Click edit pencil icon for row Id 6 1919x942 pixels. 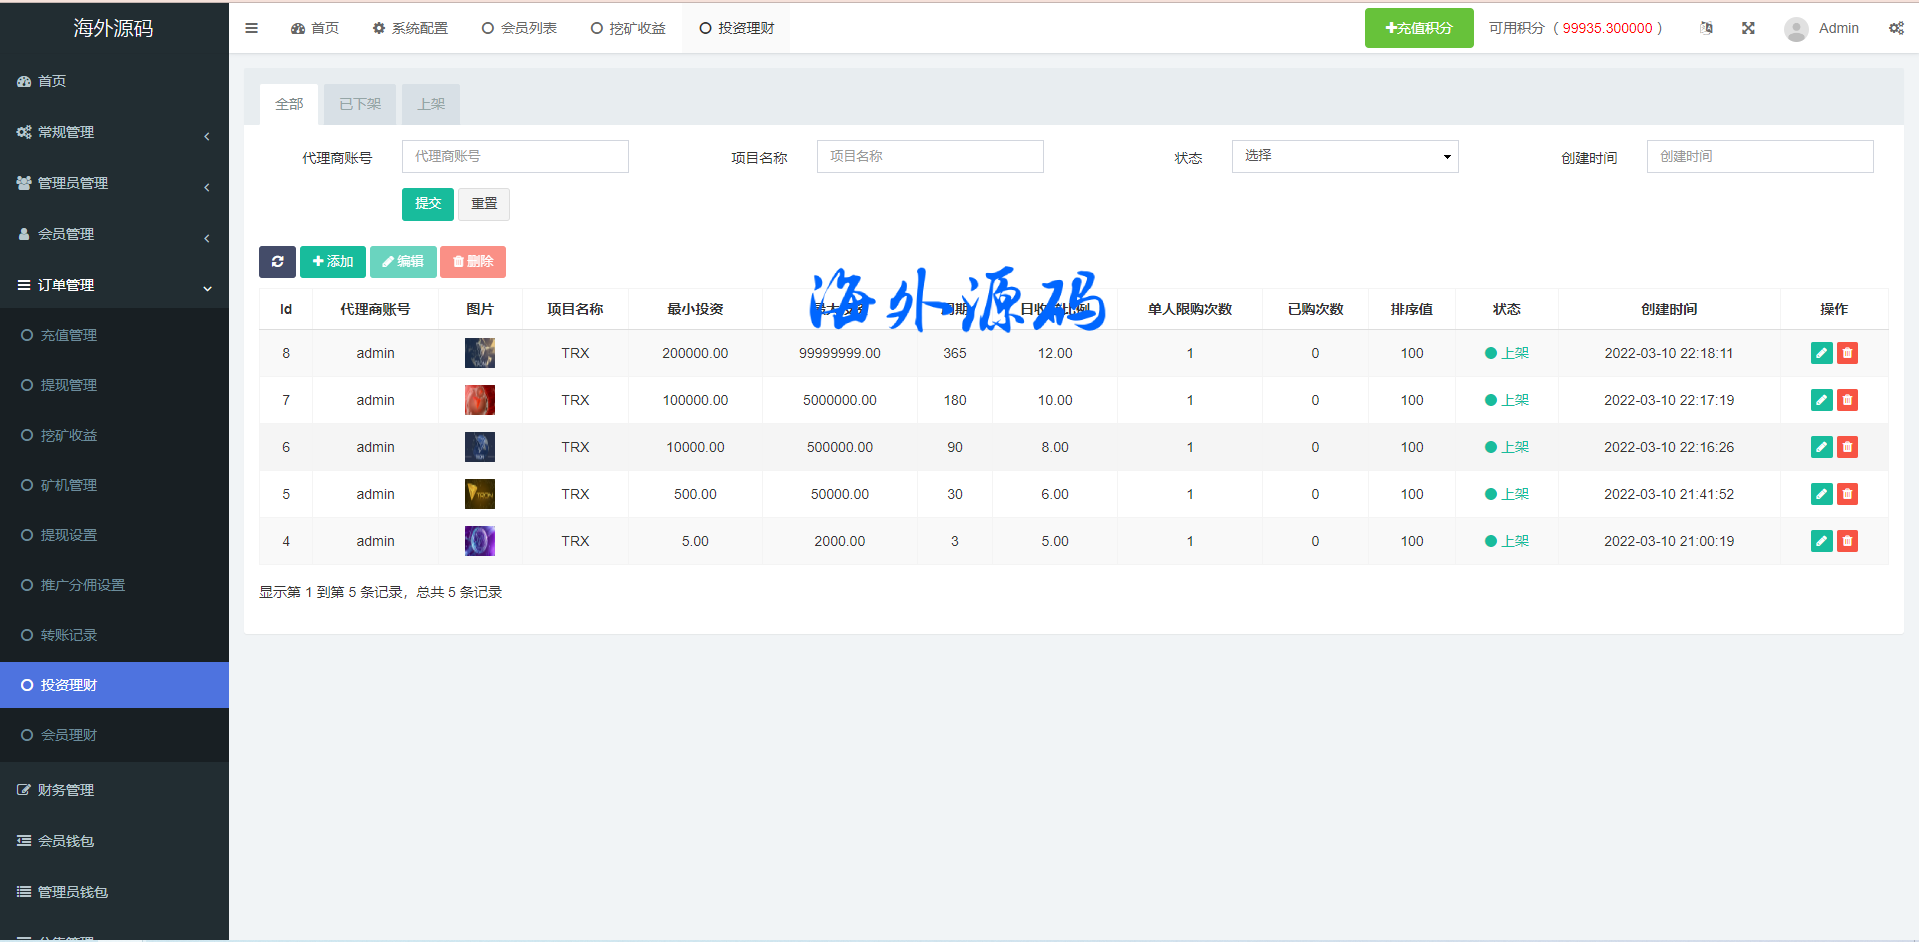(1821, 447)
